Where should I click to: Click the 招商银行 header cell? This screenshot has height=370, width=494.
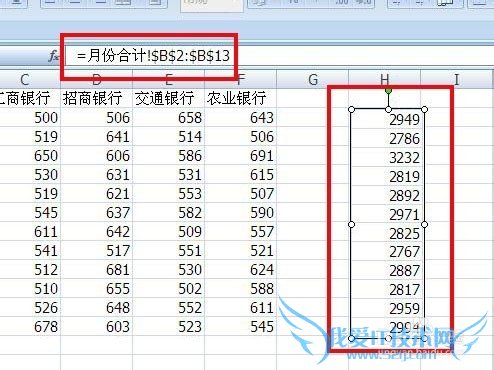coord(97,98)
